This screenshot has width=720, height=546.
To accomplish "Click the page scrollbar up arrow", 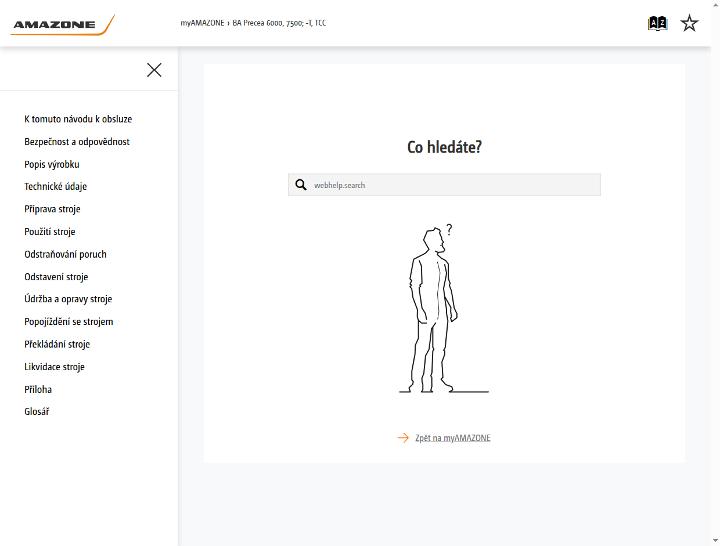I will pyautogui.click(x=715, y=4).
